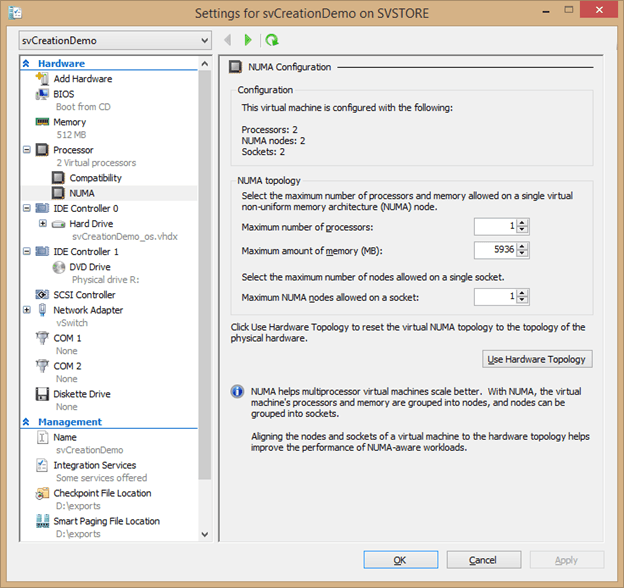Click the maximum memory (MB) field
This screenshot has width=624, height=588.
495,250
